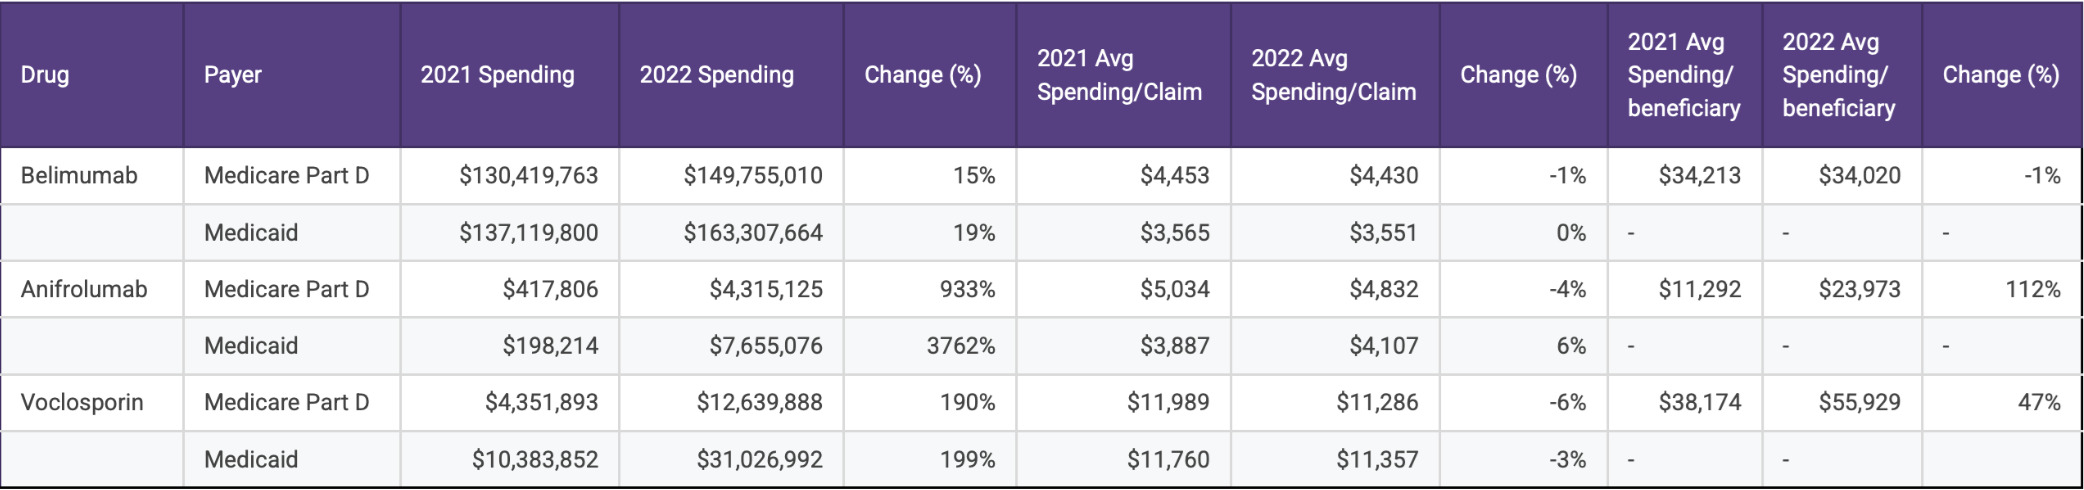The height and width of the screenshot is (490, 2084).
Task: Click the 2022 Avg Spending/Claim header
Action: pos(1333,75)
